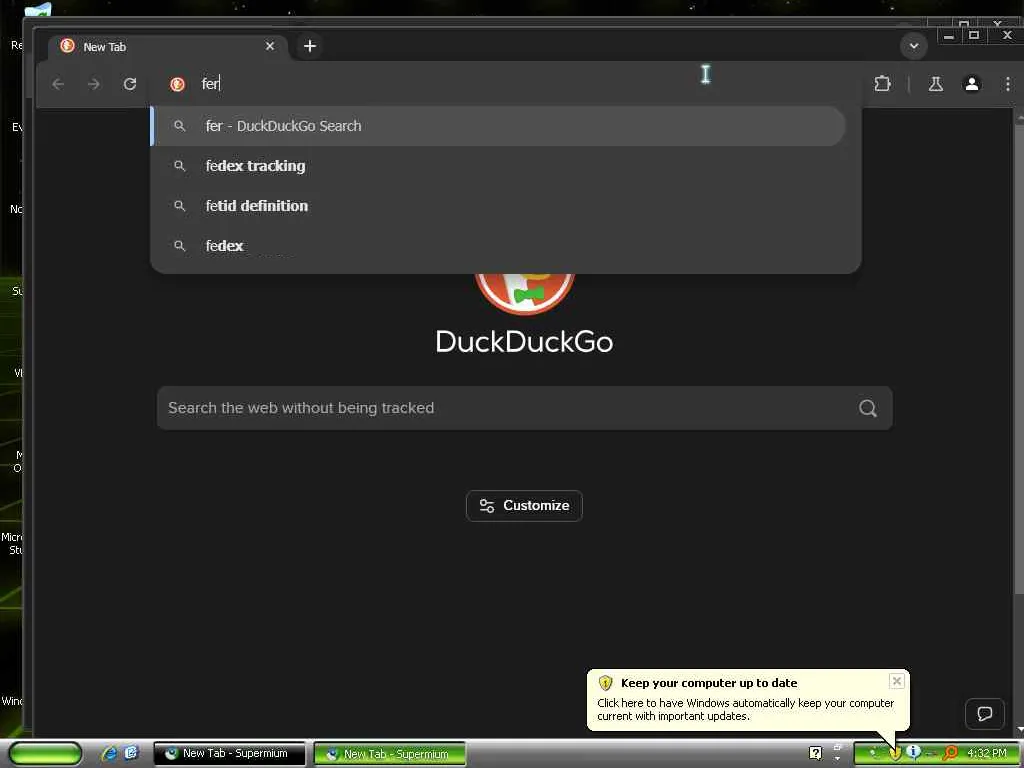Image resolution: width=1024 pixels, height=768 pixels.
Task: Click the DuckDuckGo icon in the address bar
Action: (177, 84)
